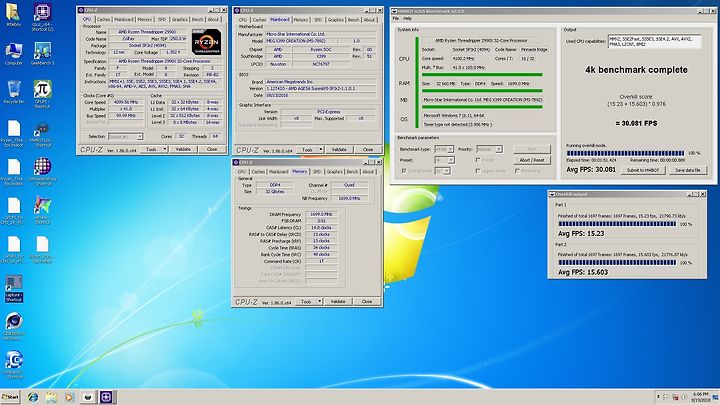Open Windows Explorer folder on the taskbar
This screenshot has height=405, width=720.
51,397
